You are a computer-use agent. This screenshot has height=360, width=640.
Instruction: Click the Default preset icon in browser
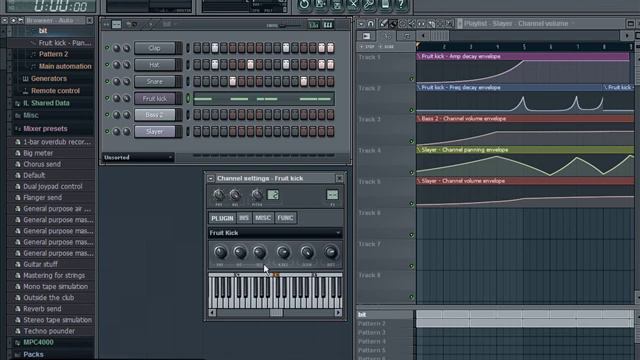point(18,176)
